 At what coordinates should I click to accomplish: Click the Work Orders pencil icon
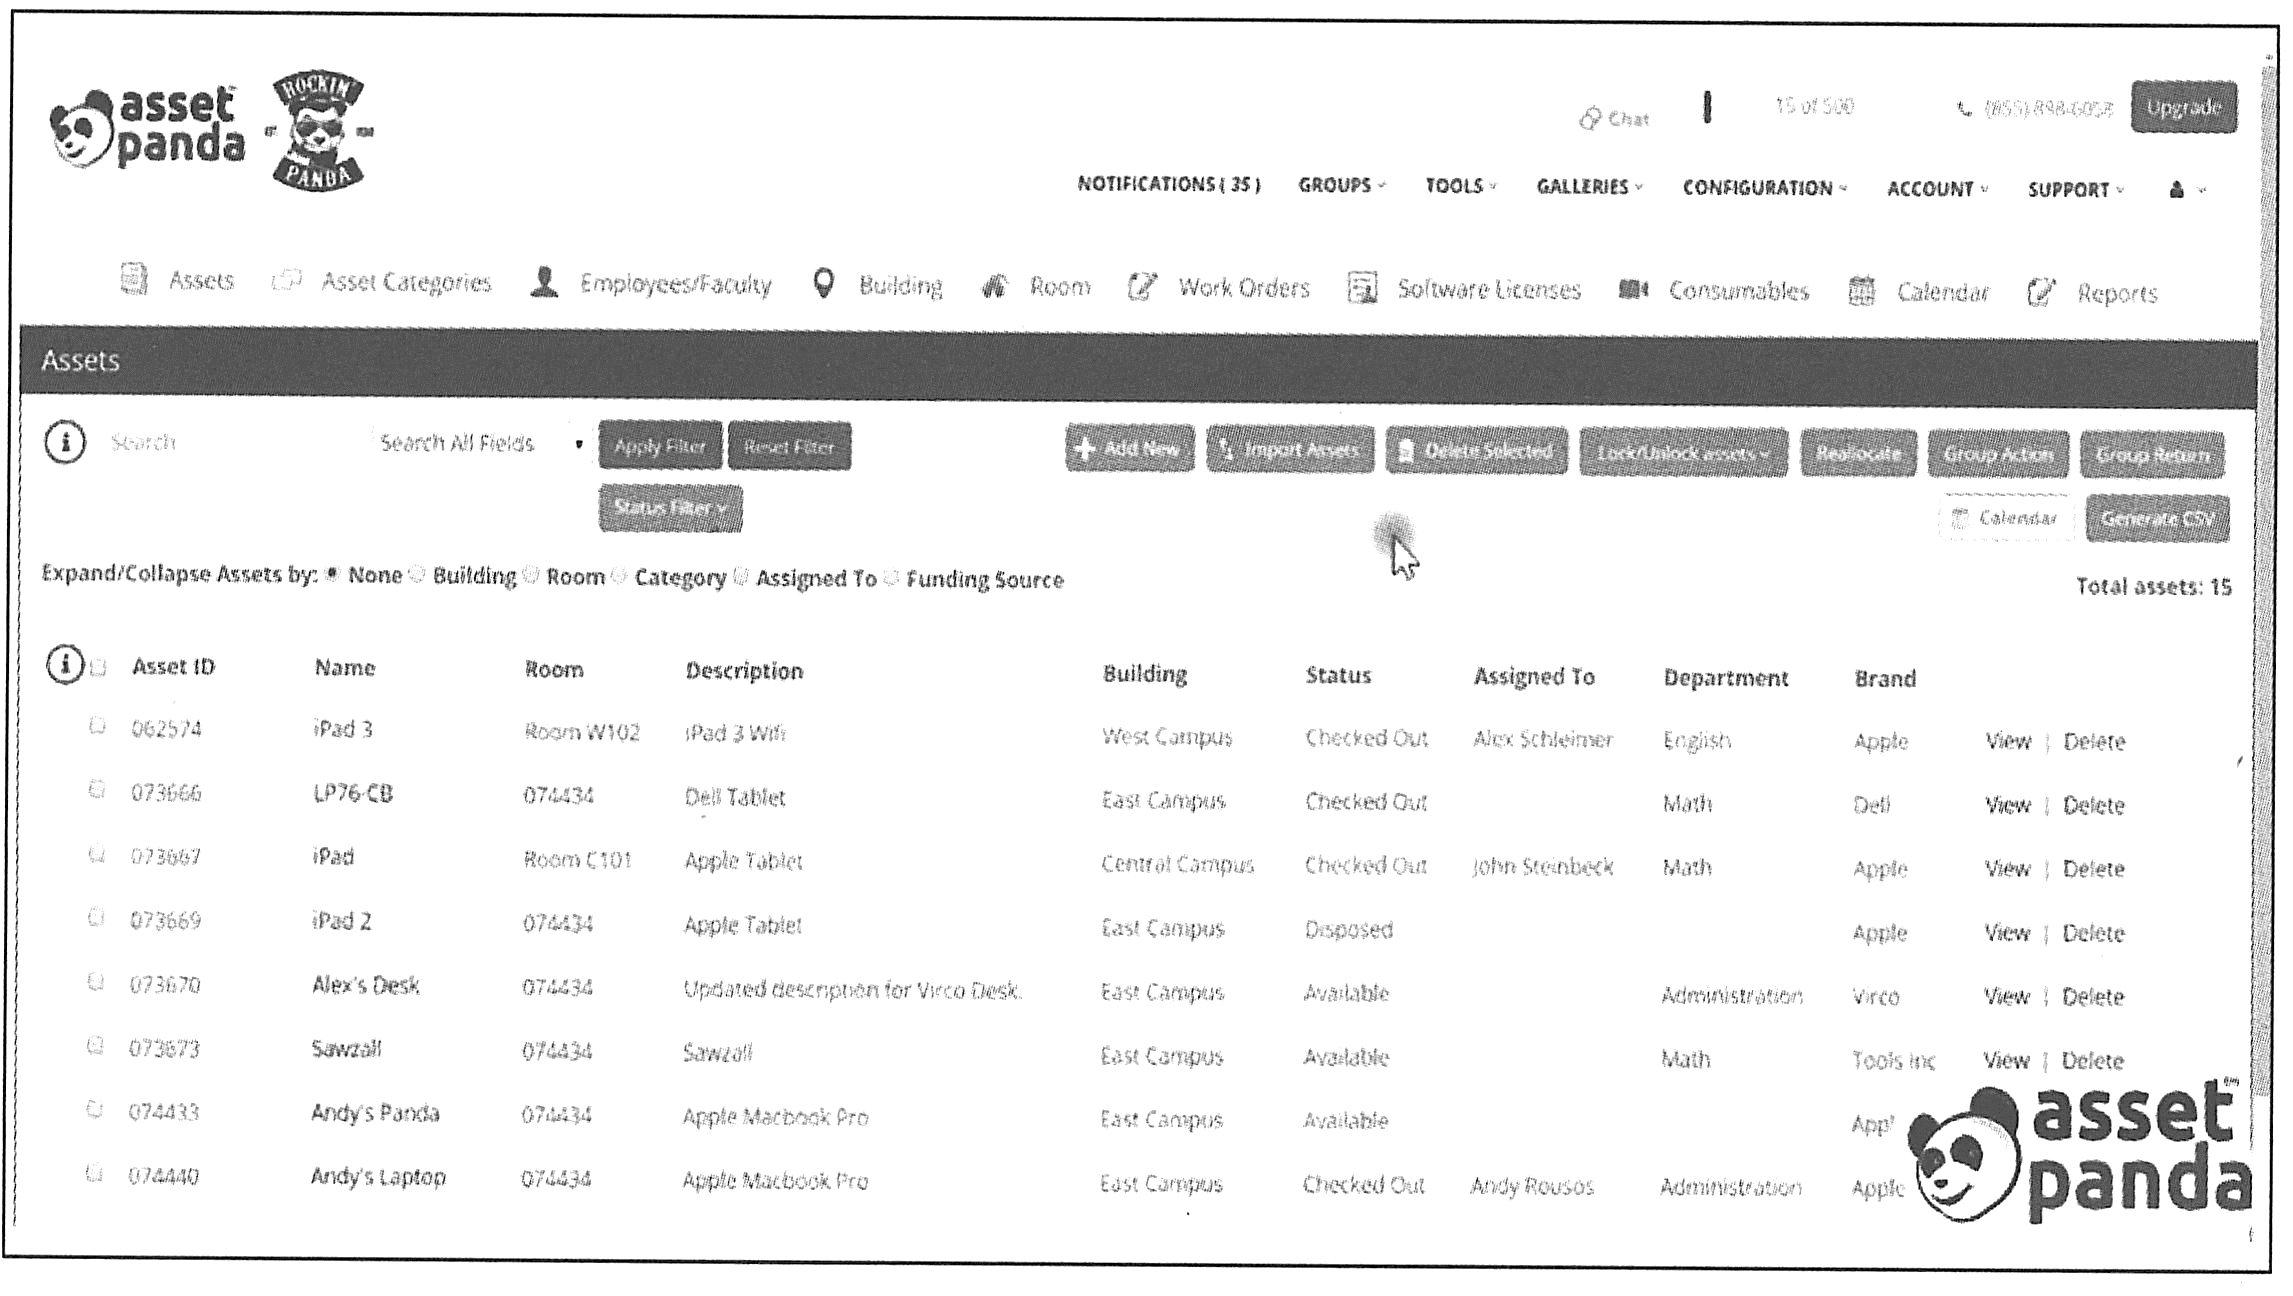coord(1141,288)
